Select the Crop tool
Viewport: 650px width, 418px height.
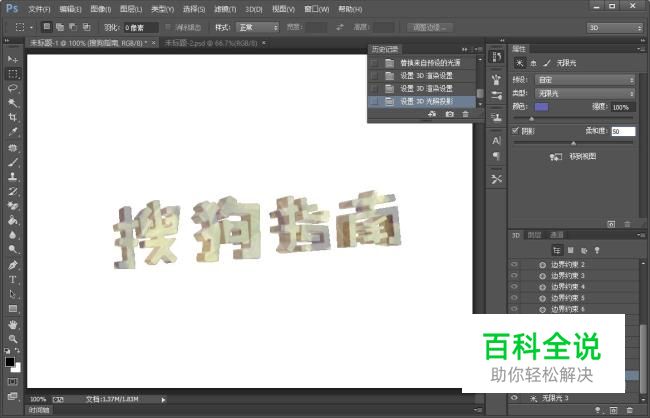(13, 117)
